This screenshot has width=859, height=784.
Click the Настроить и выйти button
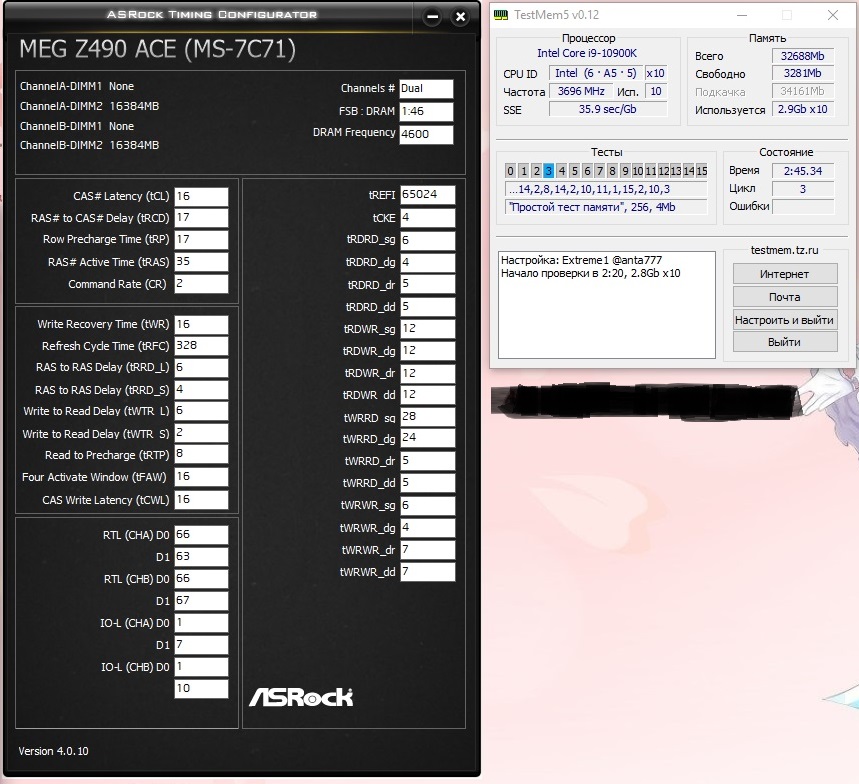(784, 320)
